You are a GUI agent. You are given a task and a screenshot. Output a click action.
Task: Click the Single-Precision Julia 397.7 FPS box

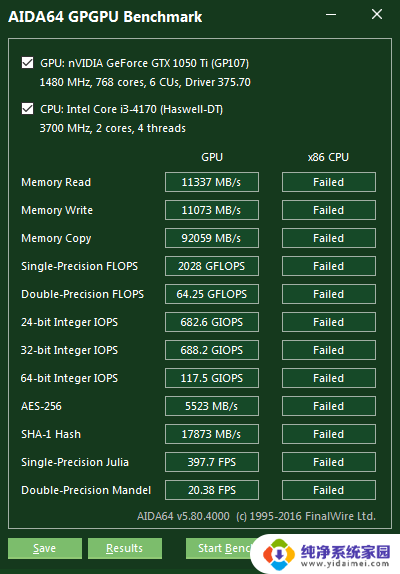point(212,462)
